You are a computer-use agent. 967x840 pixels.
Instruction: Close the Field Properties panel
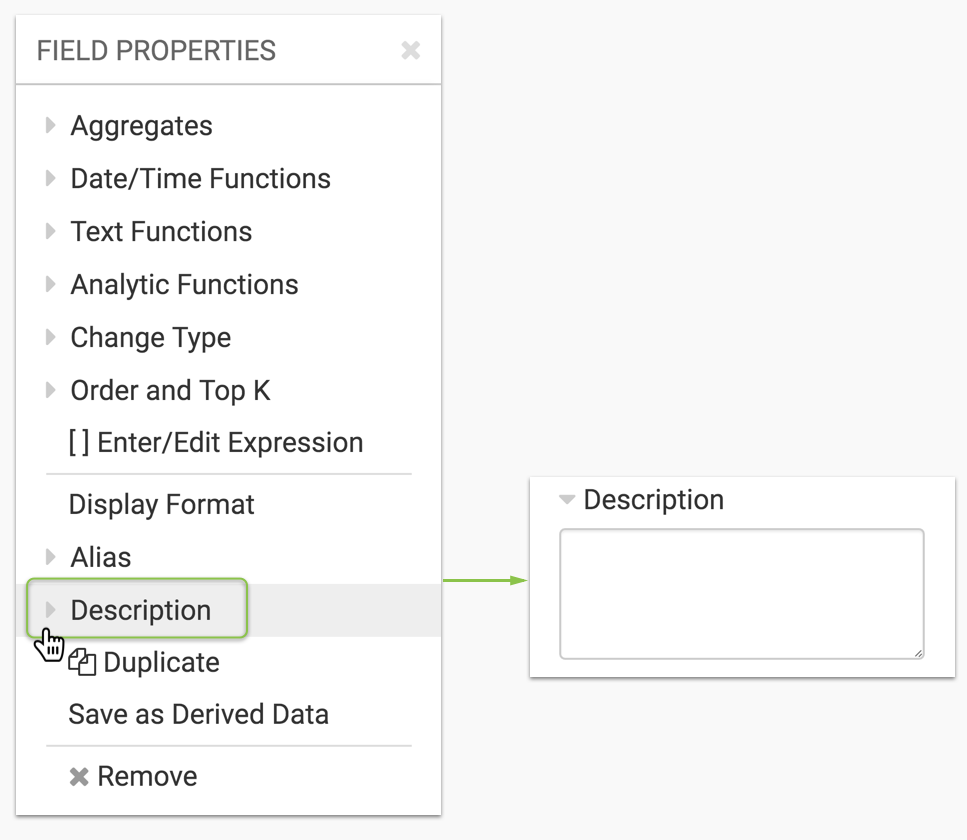(x=410, y=50)
